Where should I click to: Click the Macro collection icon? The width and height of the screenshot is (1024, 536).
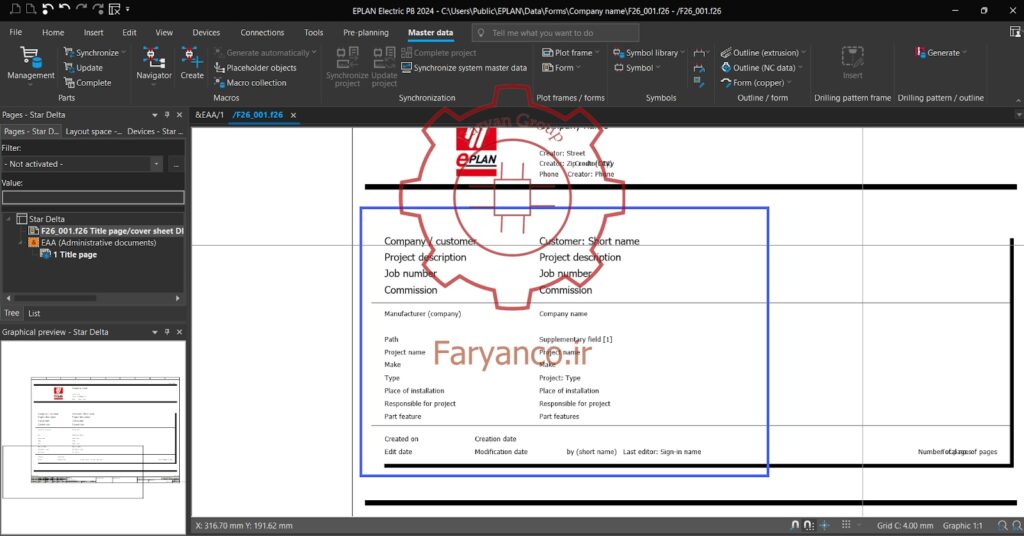[219, 83]
